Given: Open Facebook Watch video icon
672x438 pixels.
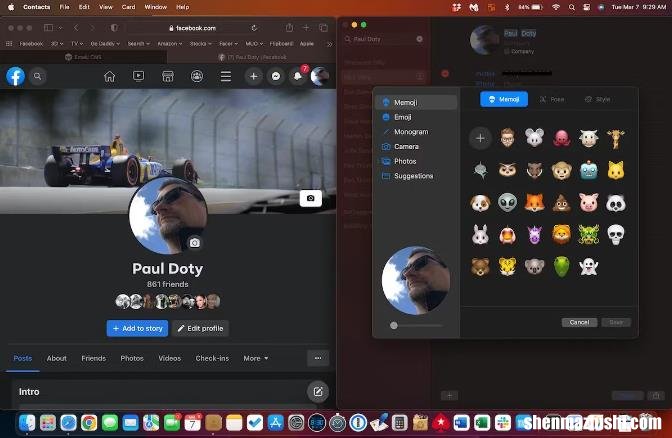Looking at the screenshot, I should [138, 76].
